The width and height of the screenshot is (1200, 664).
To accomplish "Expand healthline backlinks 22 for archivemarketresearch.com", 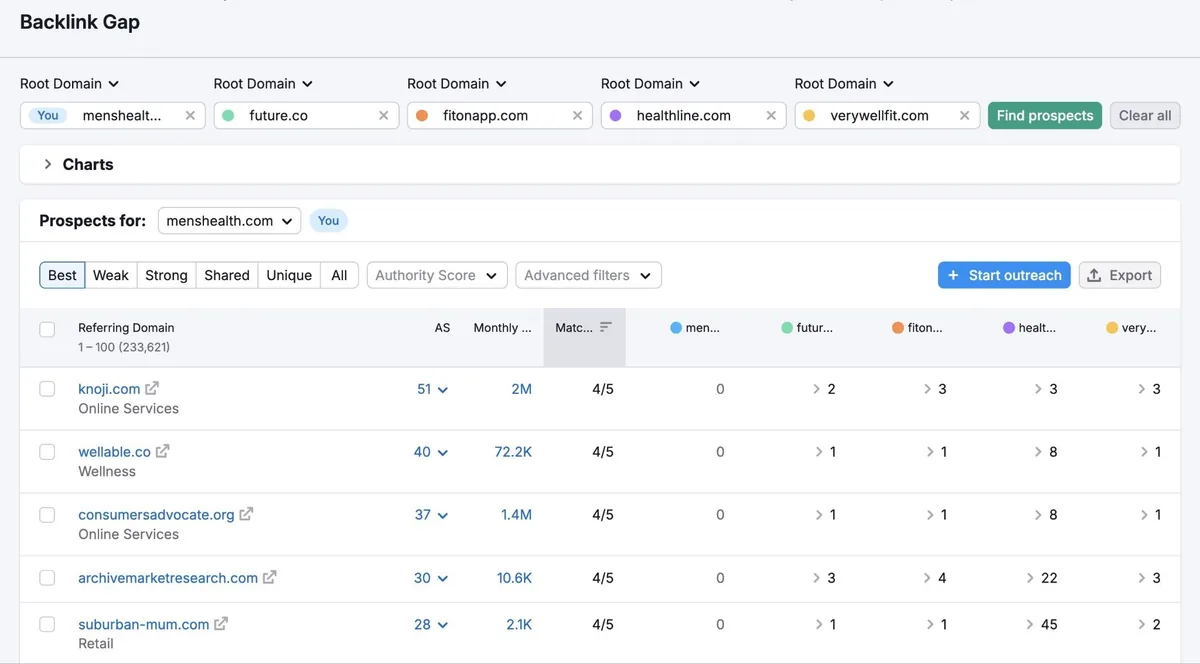I will point(1042,577).
